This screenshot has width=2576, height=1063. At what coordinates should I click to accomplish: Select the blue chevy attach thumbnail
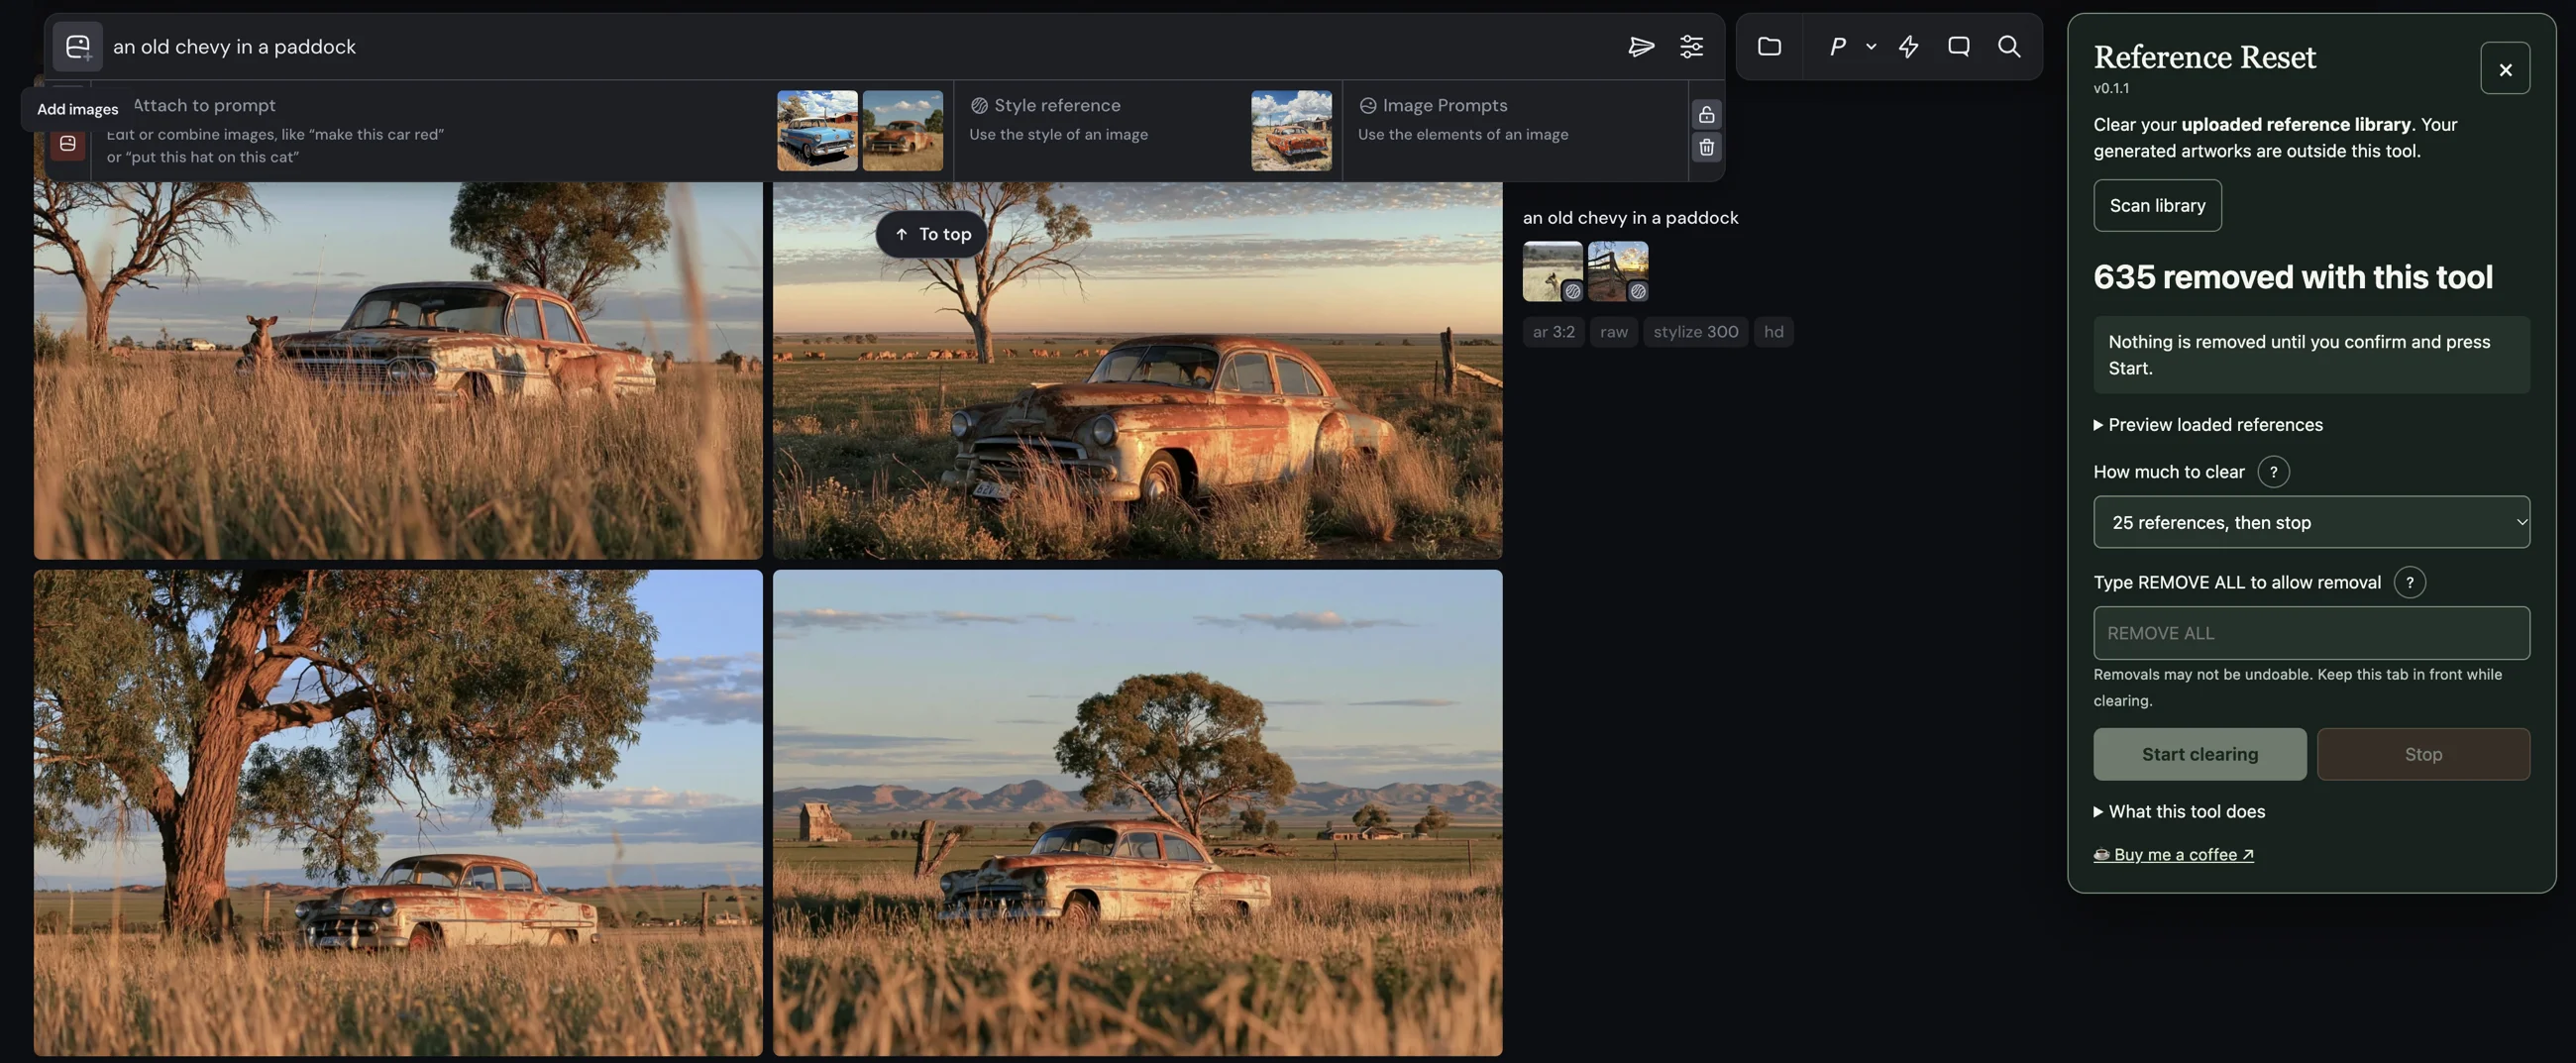[x=817, y=130]
